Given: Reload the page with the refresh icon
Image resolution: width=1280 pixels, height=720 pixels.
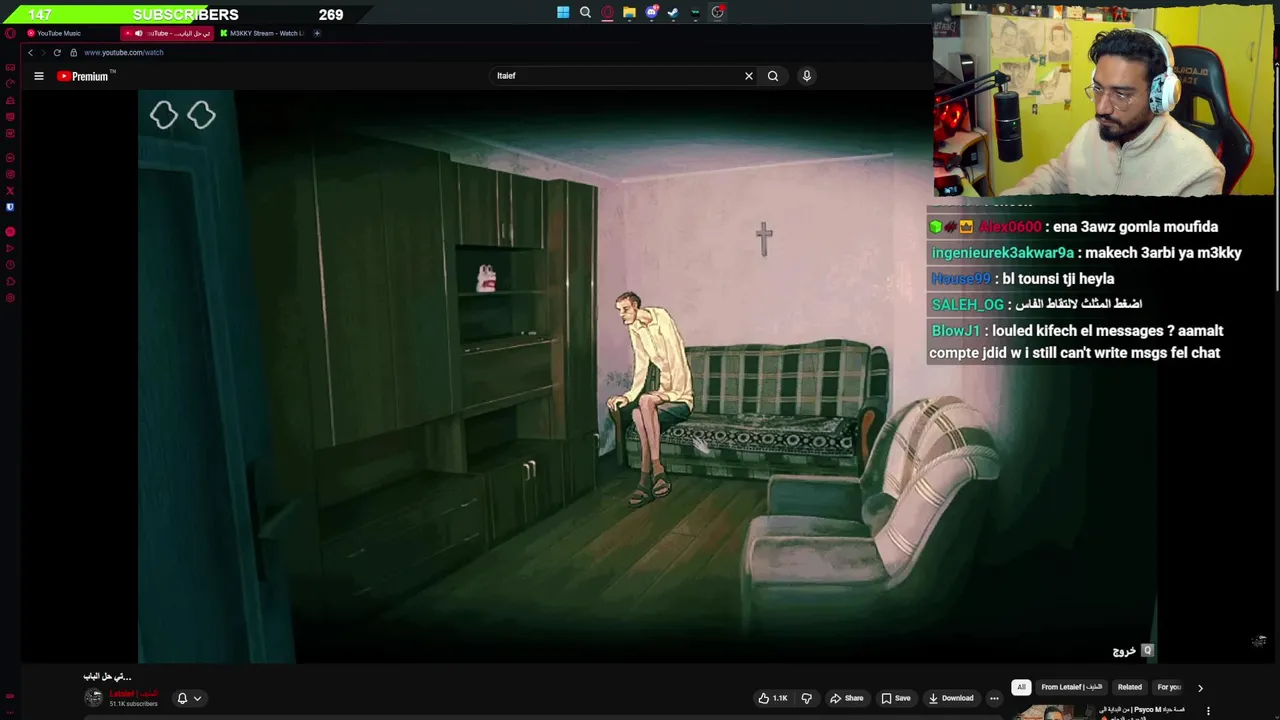Looking at the screenshot, I should (x=57, y=52).
